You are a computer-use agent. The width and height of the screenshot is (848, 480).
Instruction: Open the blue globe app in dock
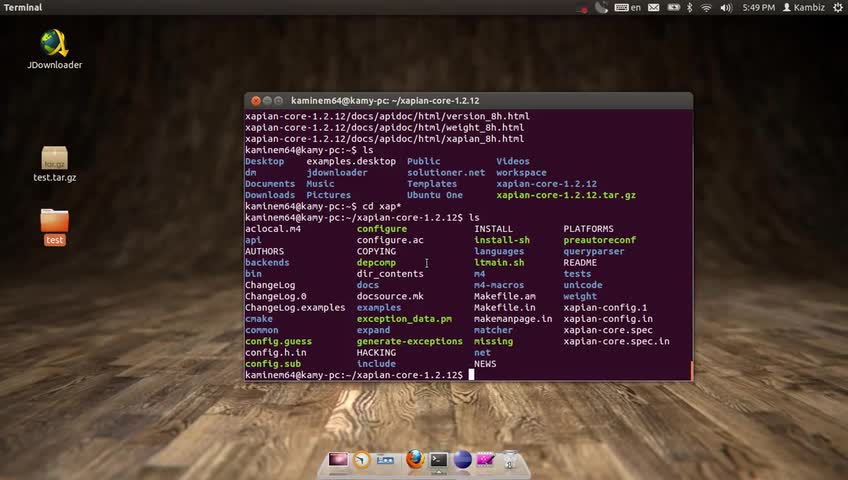pos(462,460)
